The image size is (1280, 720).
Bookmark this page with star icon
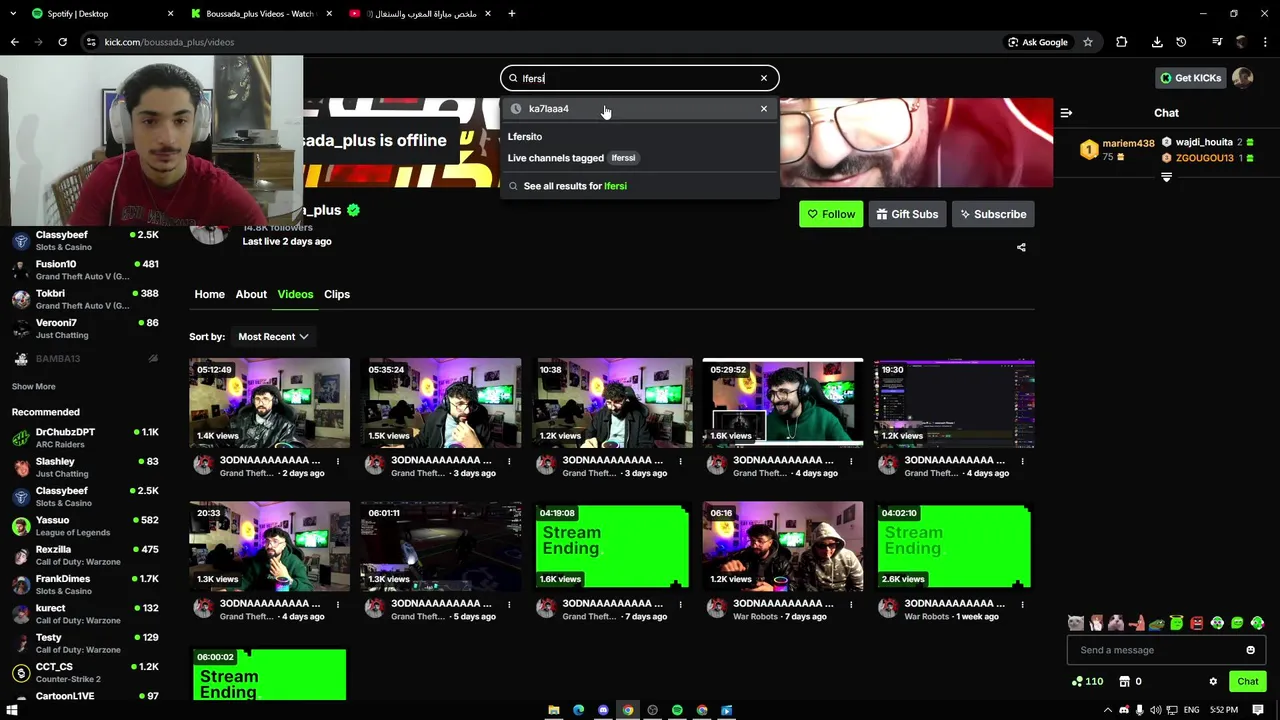point(1088,42)
